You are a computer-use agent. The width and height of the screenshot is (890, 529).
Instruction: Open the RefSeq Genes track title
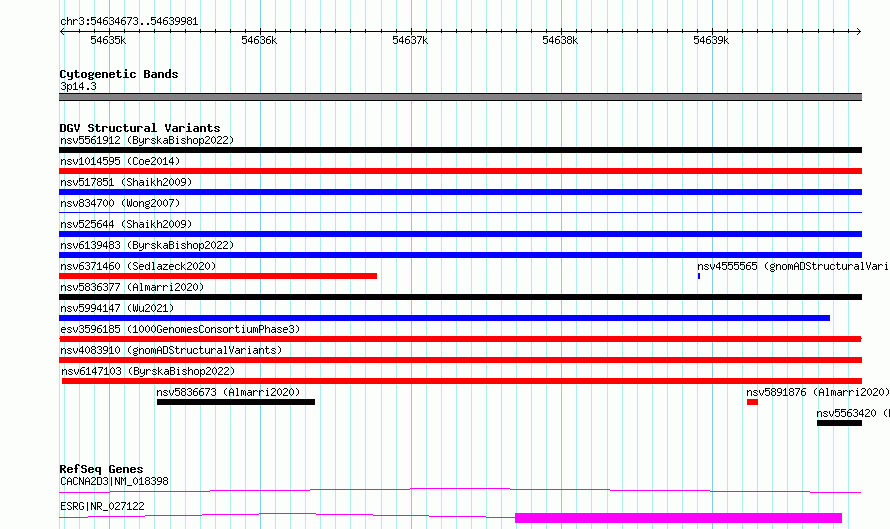point(101,469)
